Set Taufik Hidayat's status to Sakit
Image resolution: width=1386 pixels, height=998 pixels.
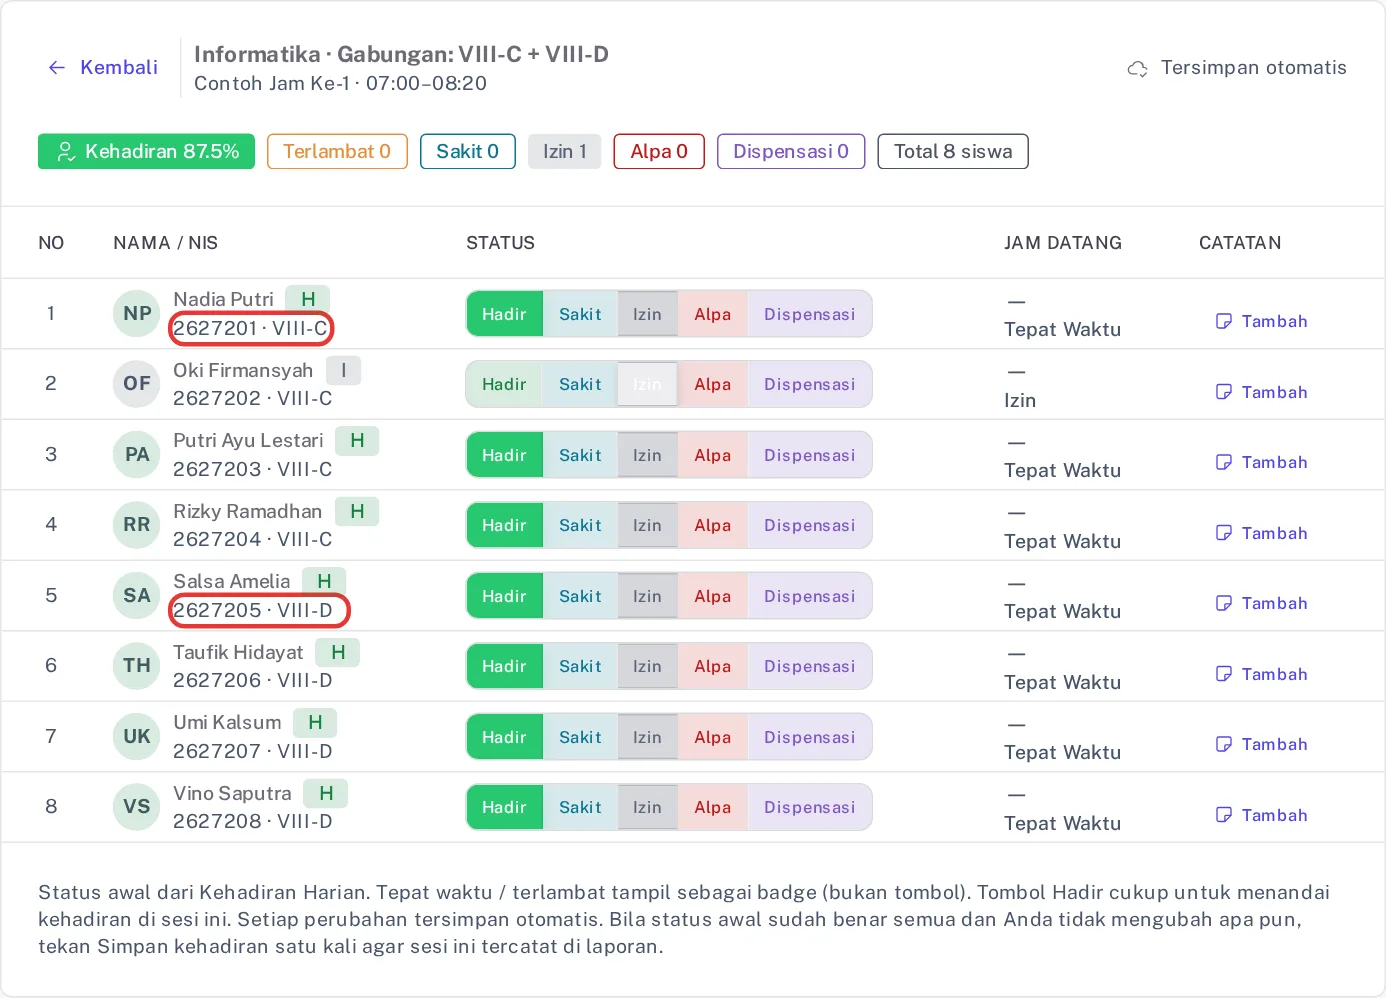(x=580, y=666)
